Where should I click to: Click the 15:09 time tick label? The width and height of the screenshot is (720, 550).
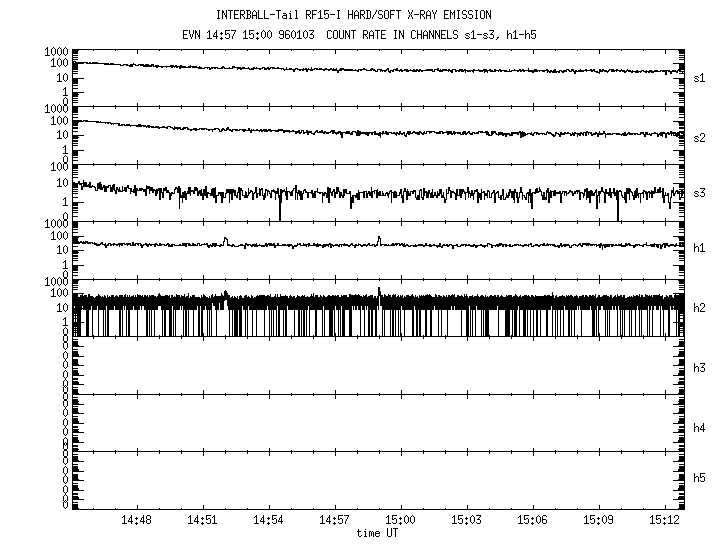click(598, 521)
